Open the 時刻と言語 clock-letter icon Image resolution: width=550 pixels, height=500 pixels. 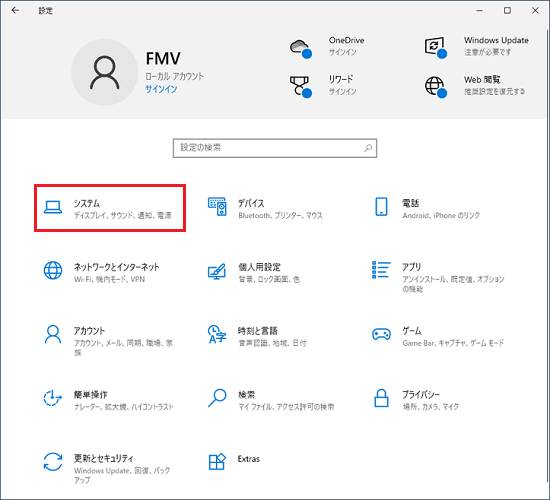(x=217, y=334)
